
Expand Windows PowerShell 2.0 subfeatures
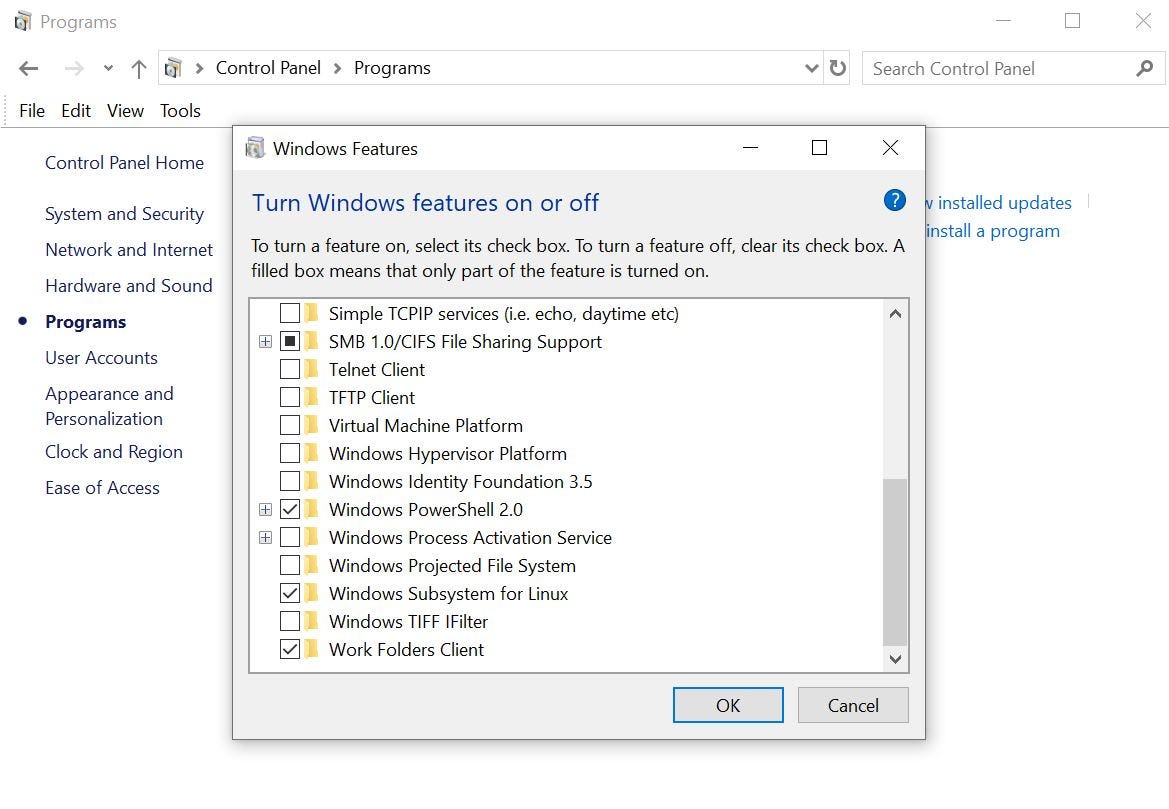point(265,509)
